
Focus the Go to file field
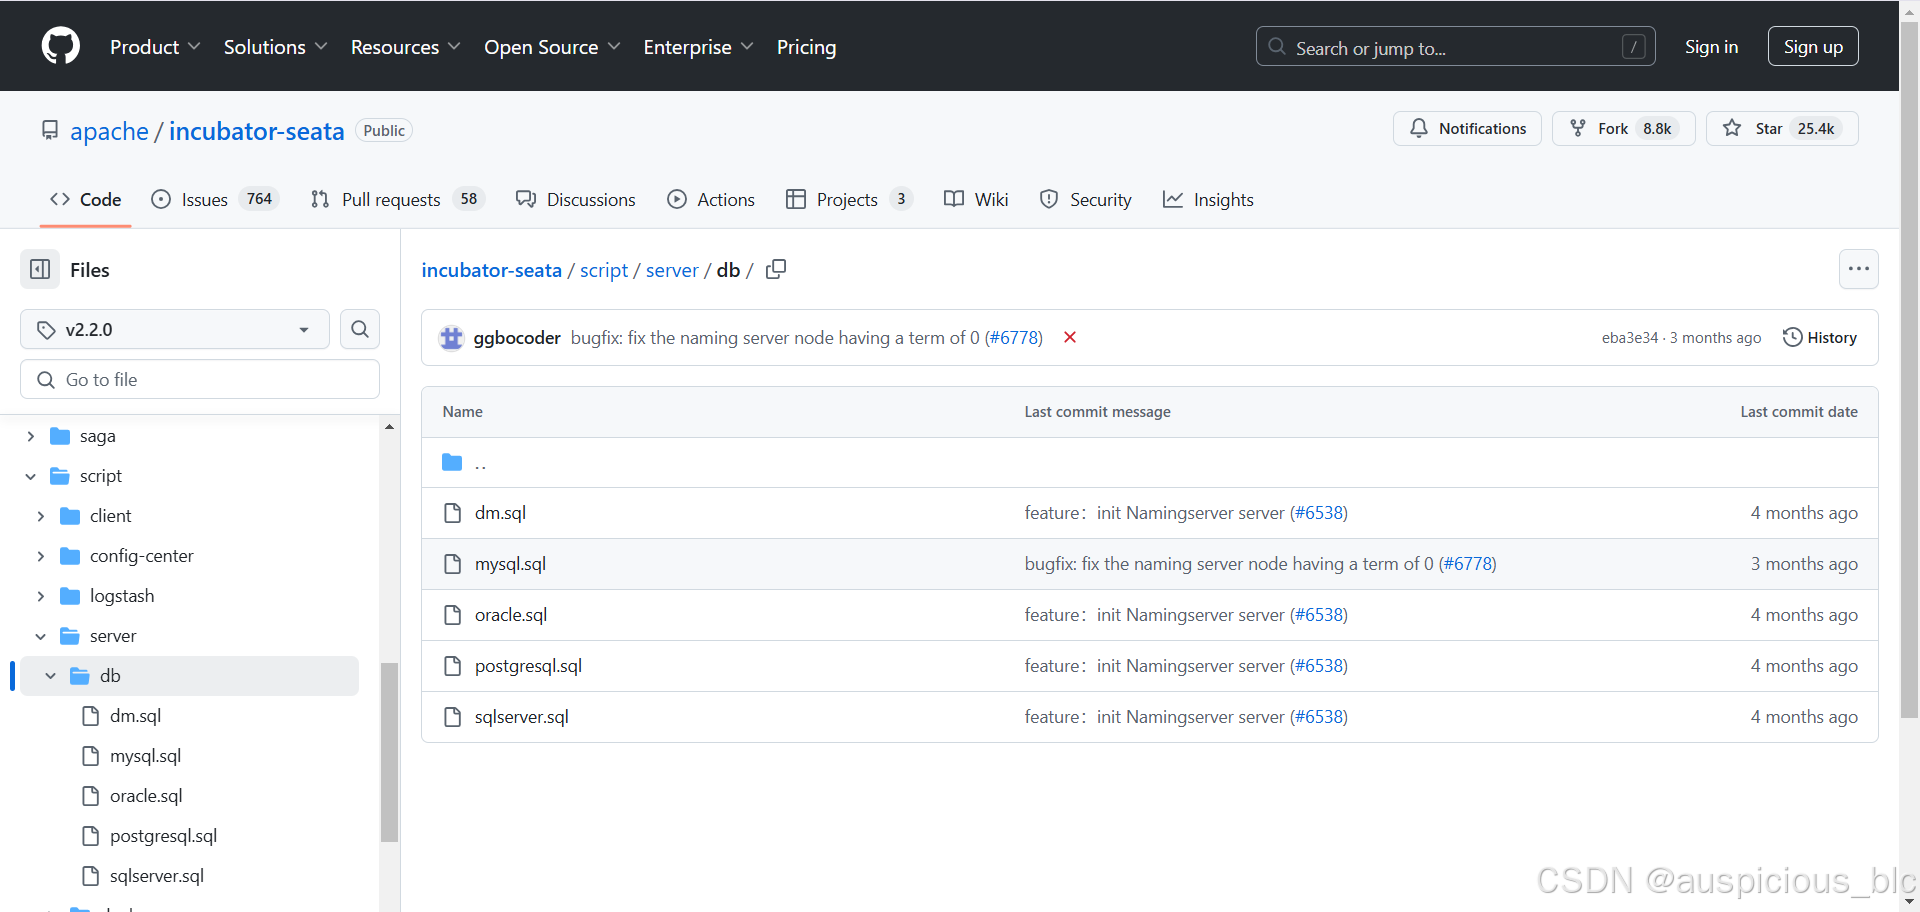pos(200,380)
